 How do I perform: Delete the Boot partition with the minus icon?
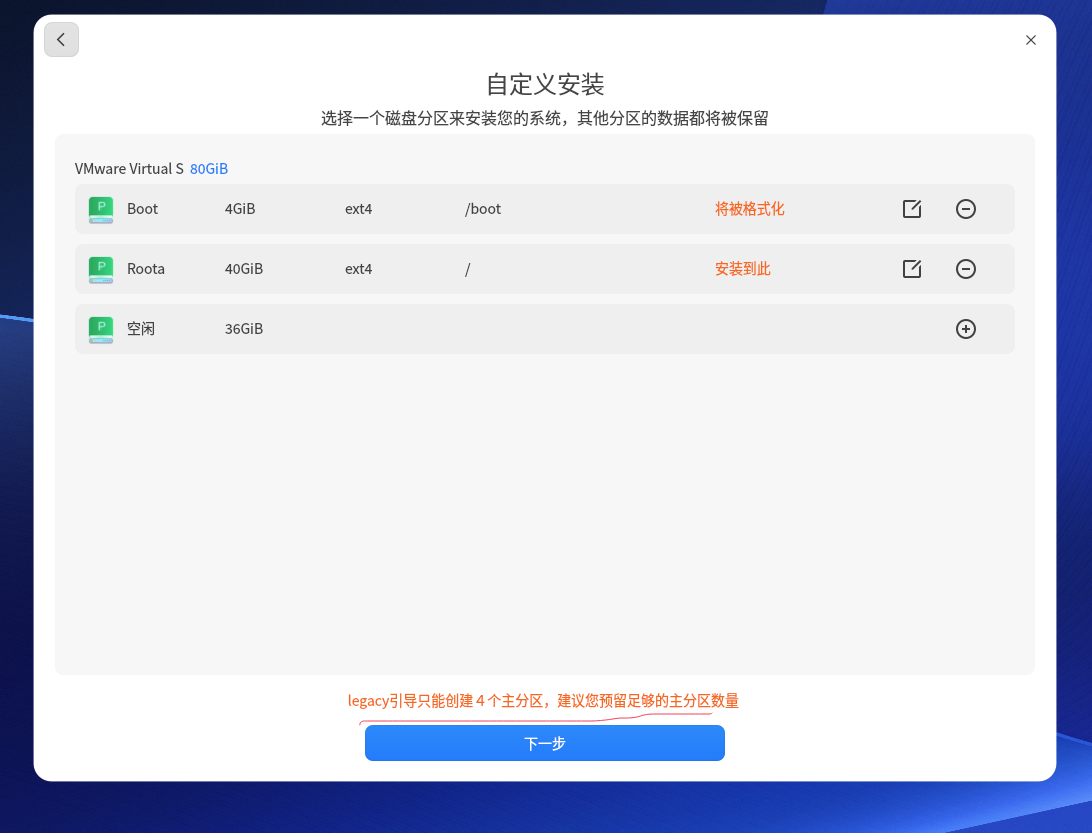(x=965, y=209)
